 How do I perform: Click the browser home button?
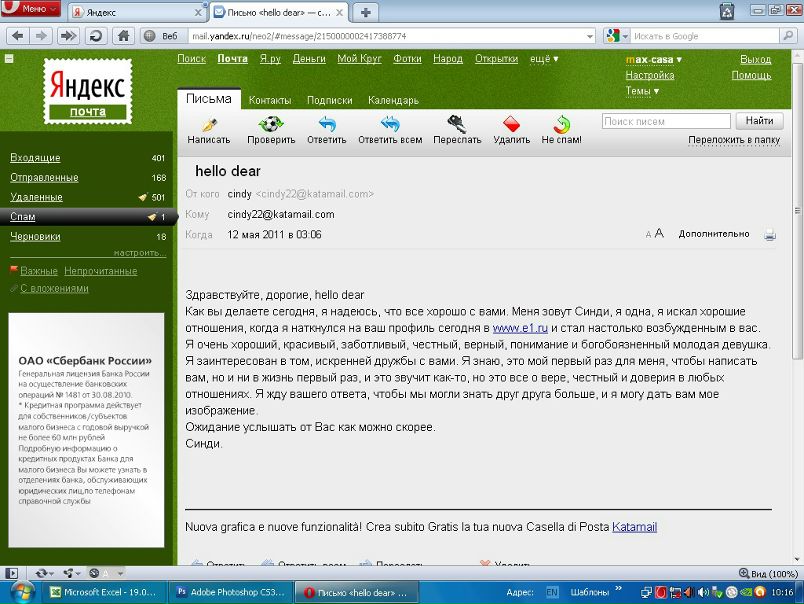124,36
